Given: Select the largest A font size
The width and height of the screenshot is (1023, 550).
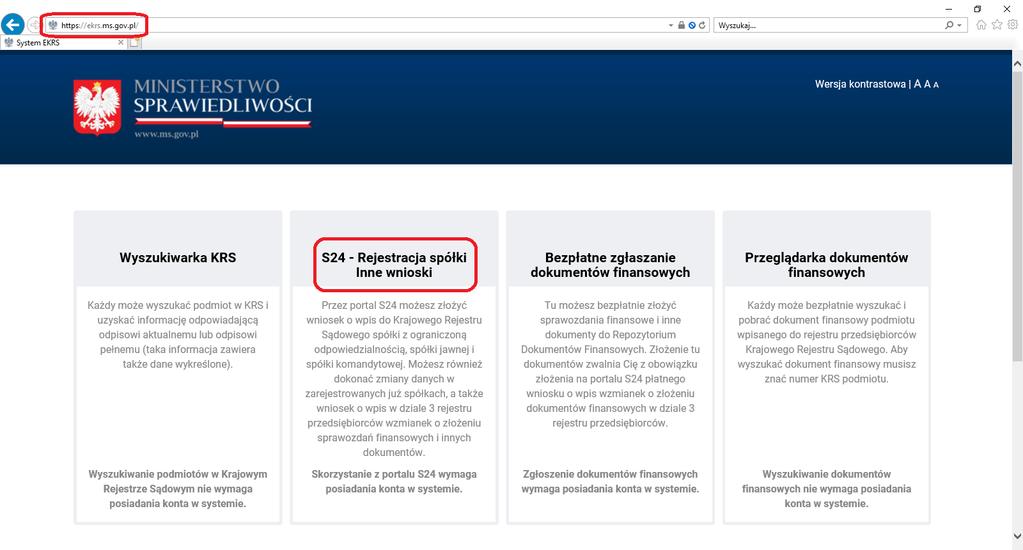Looking at the screenshot, I should pyautogui.click(x=917, y=84).
